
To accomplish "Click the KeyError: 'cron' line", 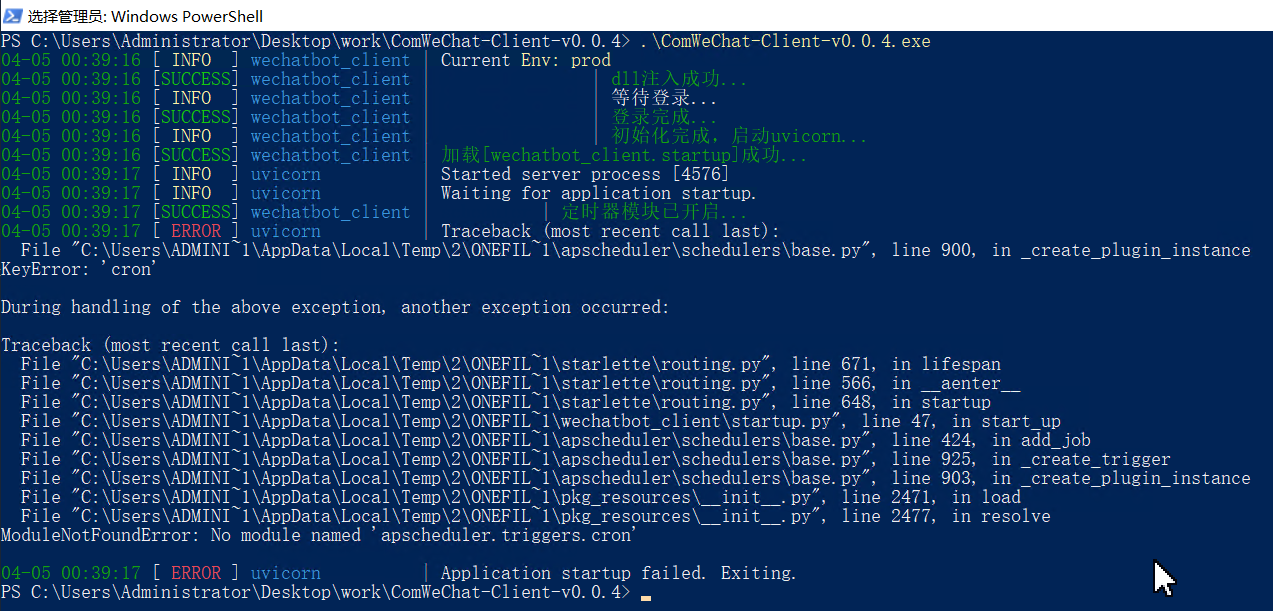I will click(x=77, y=268).
